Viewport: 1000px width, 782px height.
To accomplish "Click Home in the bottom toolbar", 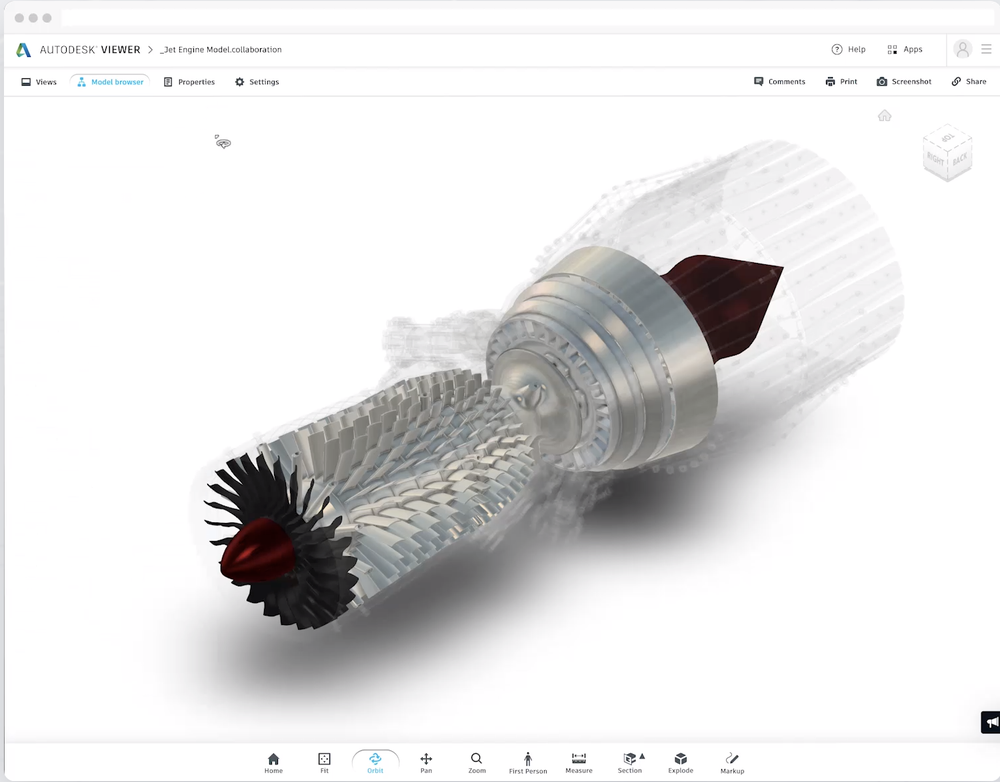I will [273, 761].
